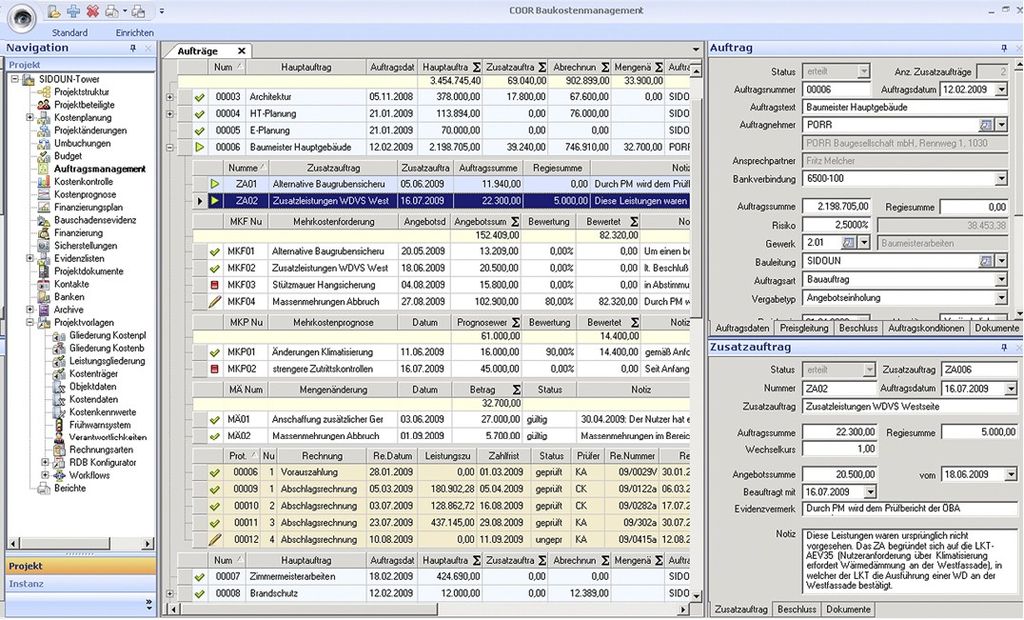This screenshot has height=620, width=1024.
Task: Click the blue plus add icon
Action: pos(74,11)
